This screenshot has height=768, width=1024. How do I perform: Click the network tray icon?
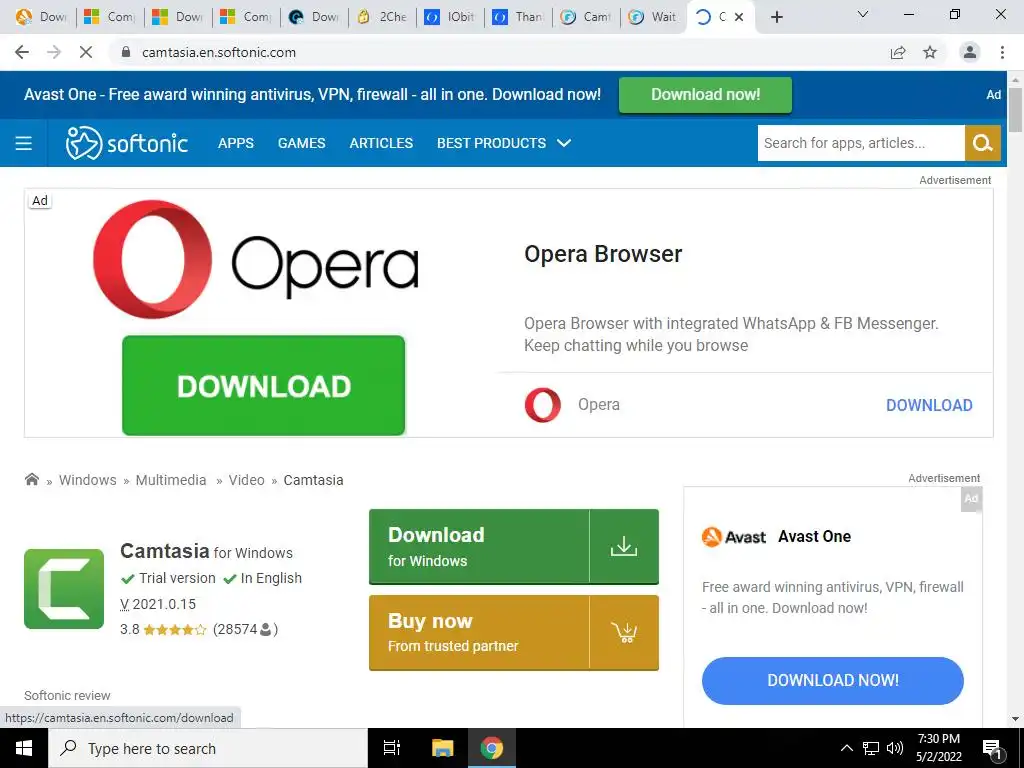pos(871,748)
